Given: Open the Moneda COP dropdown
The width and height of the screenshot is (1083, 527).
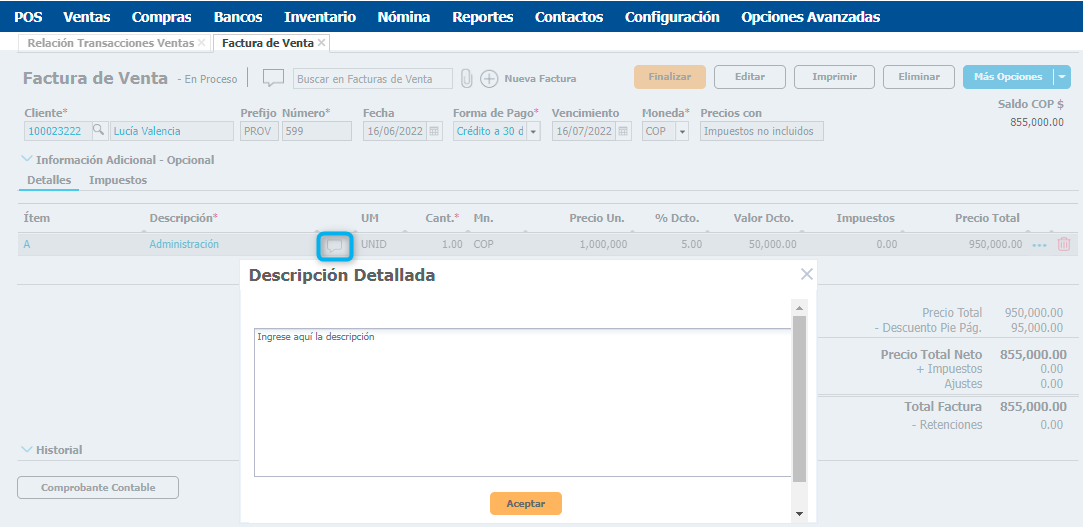Looking at the screenshot, I should pos(682,131).
